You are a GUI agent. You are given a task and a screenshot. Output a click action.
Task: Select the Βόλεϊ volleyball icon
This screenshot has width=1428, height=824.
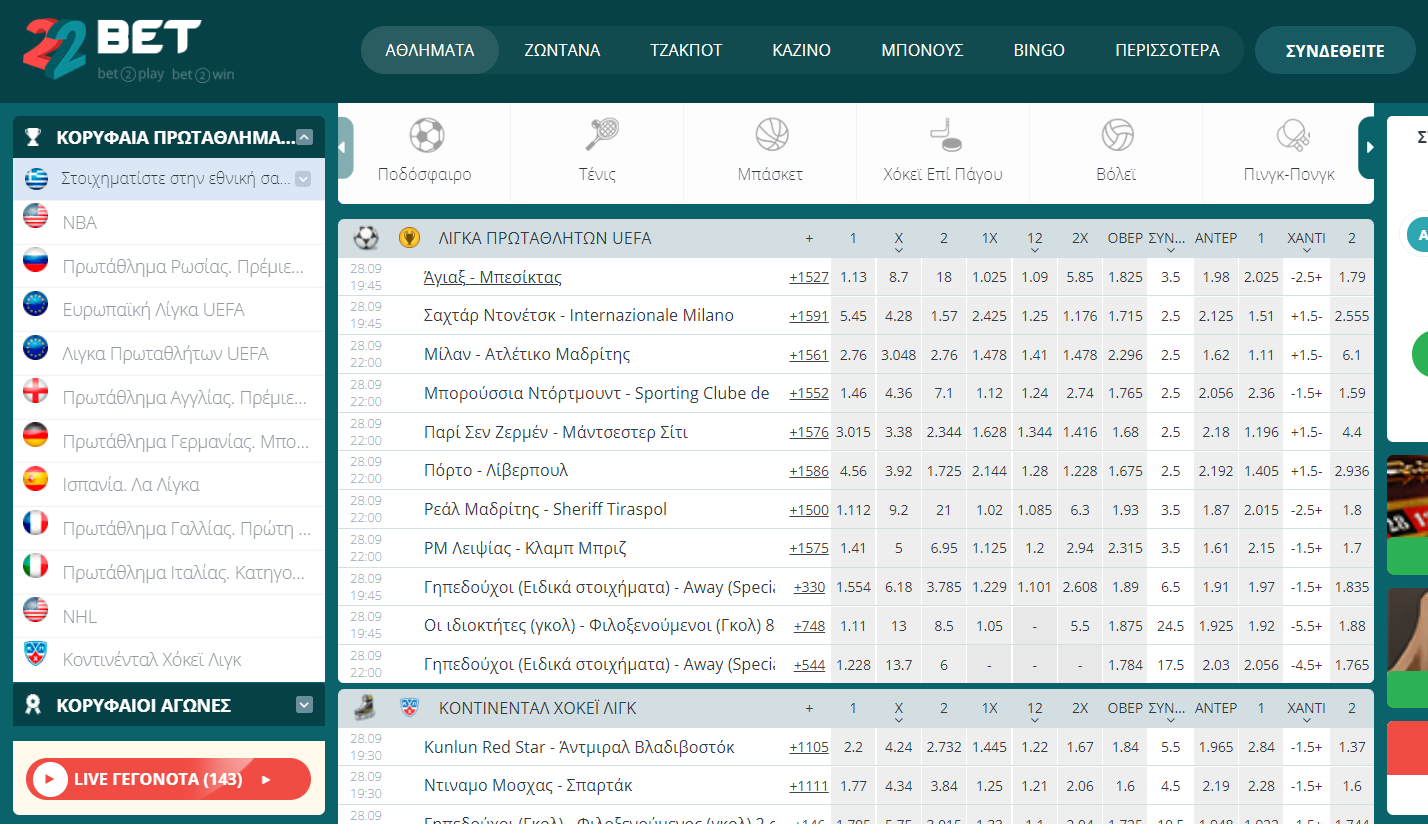[1117, 134]
